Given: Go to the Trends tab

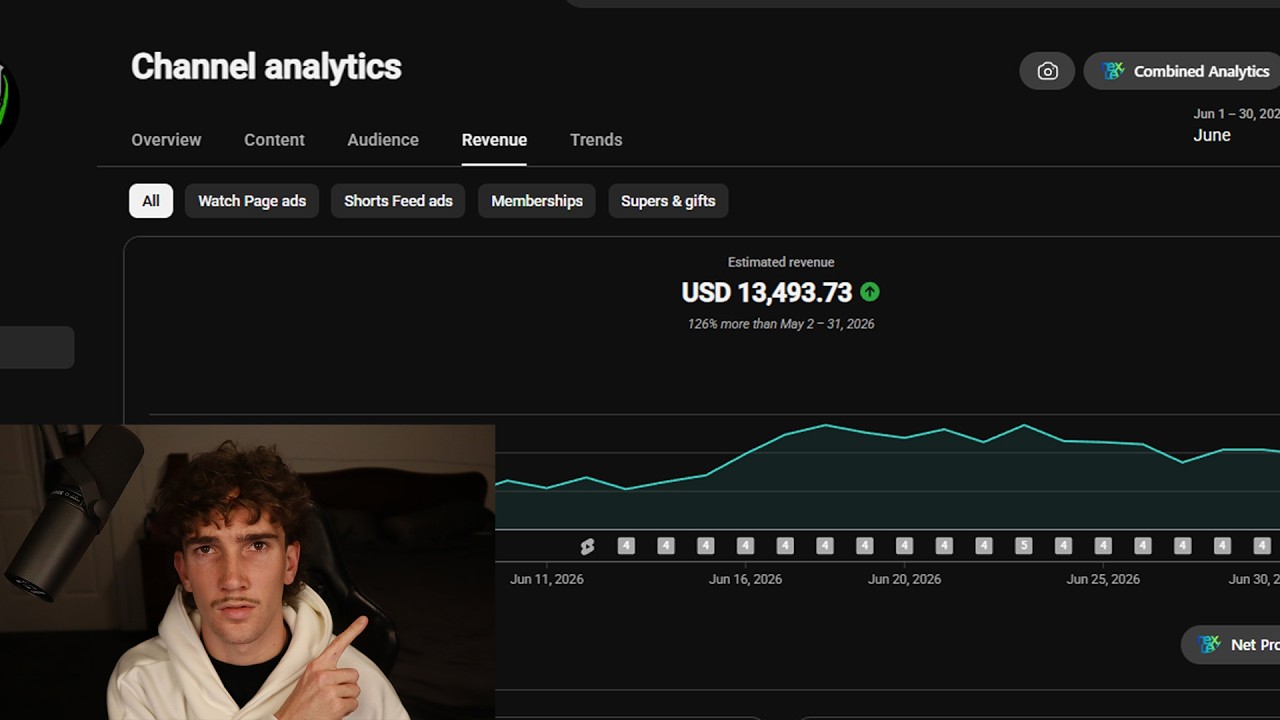Looking at the screenshot, I should pos(596,140).
